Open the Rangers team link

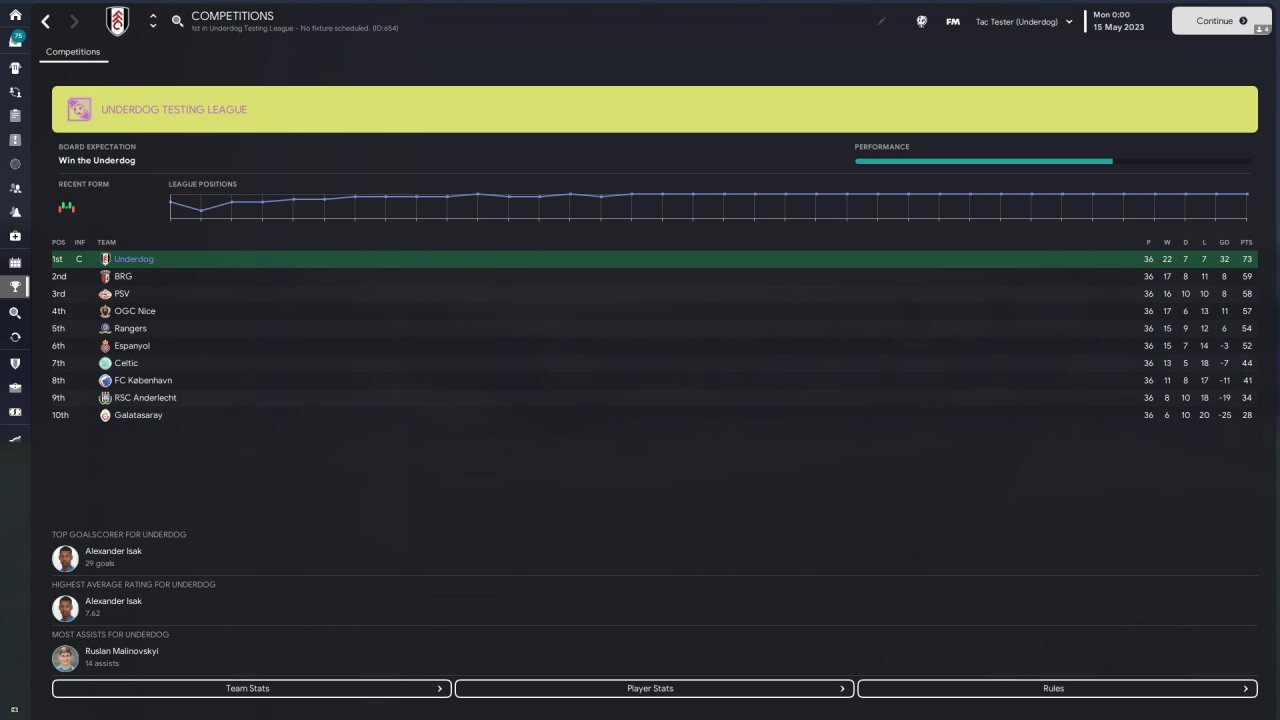pyautogui.click(x=130, y=328)
